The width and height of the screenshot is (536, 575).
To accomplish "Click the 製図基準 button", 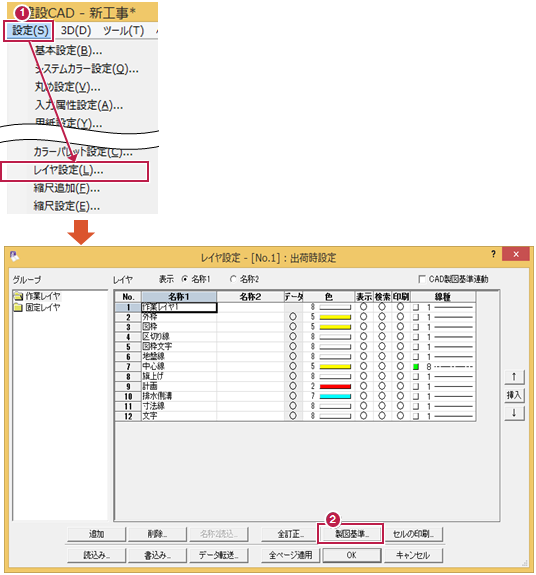I will (350, 534).
